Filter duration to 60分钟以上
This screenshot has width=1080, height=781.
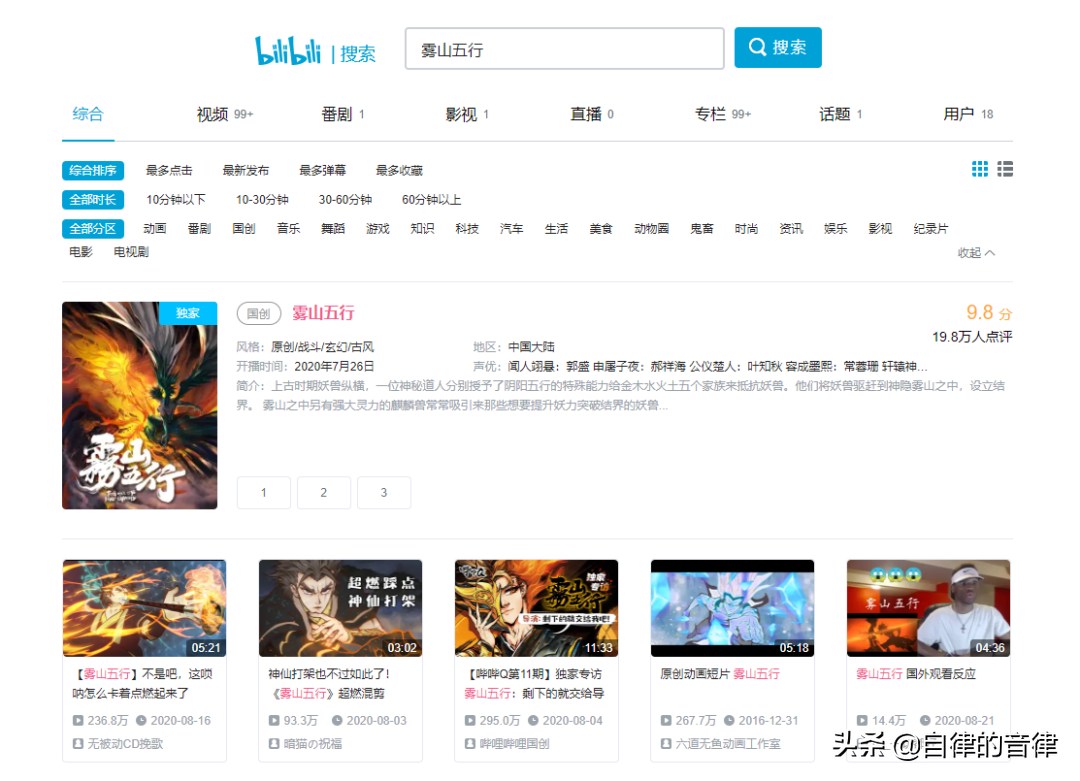[x=432, y=200]
